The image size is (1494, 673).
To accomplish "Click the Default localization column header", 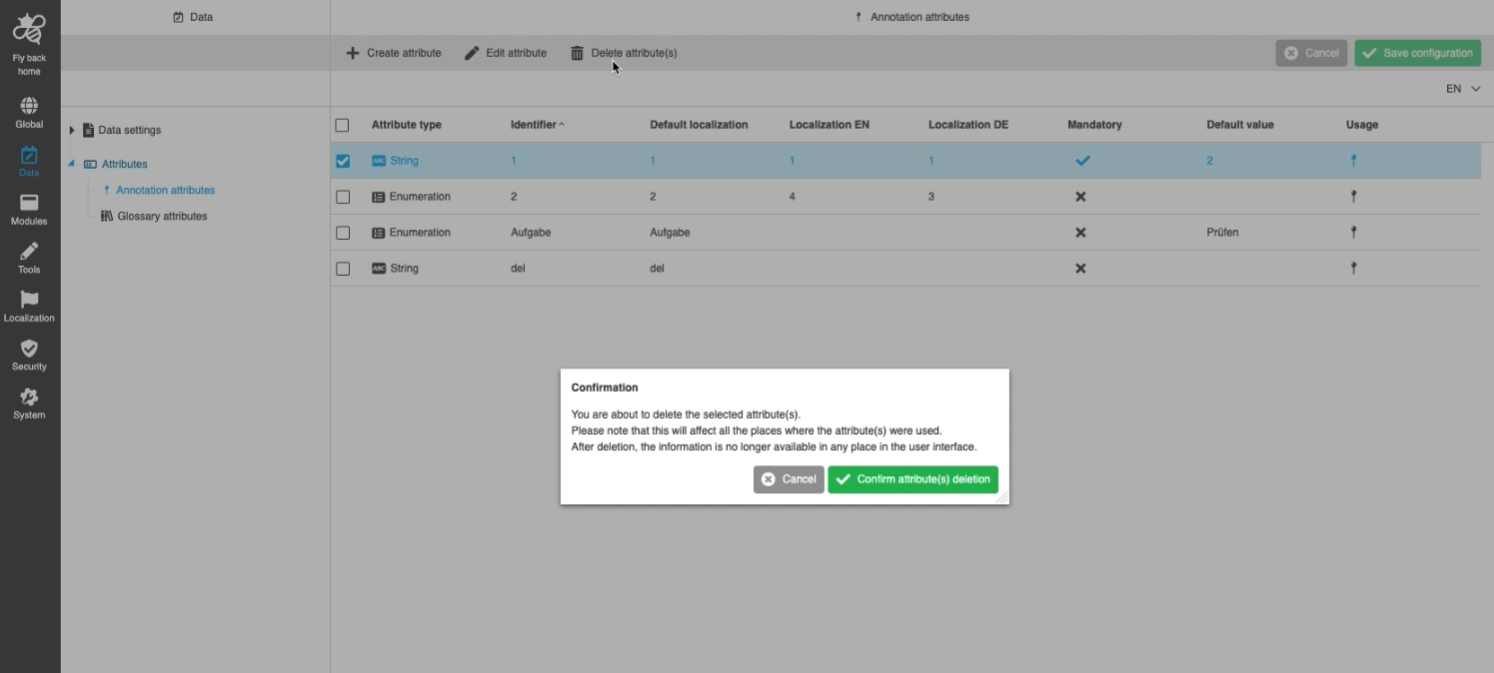I will point(699,125).
